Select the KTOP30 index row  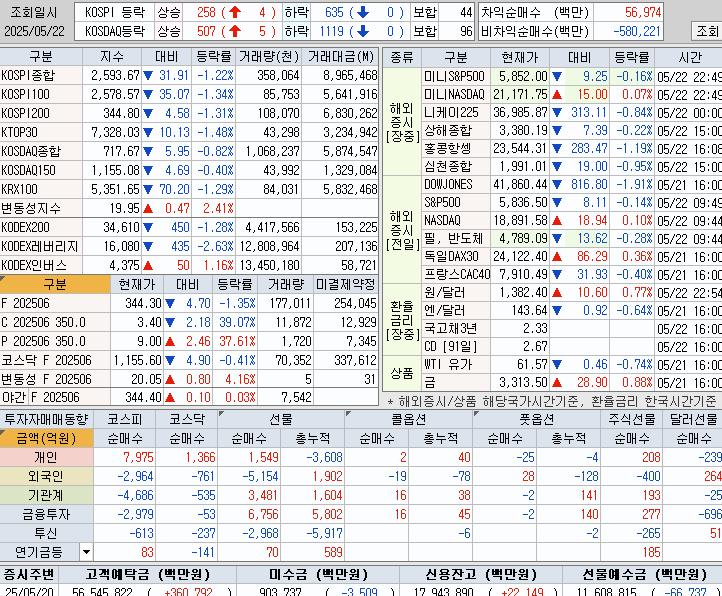point(189,132)
